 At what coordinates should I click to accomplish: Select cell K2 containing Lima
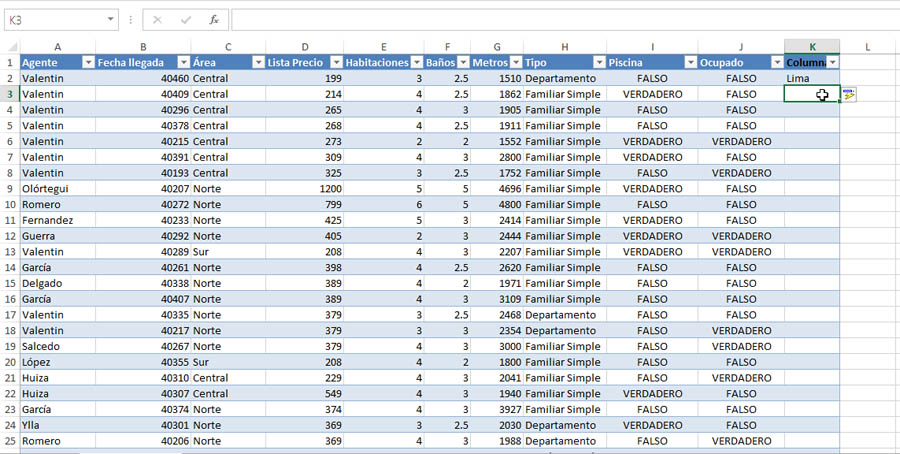(811, 78)
